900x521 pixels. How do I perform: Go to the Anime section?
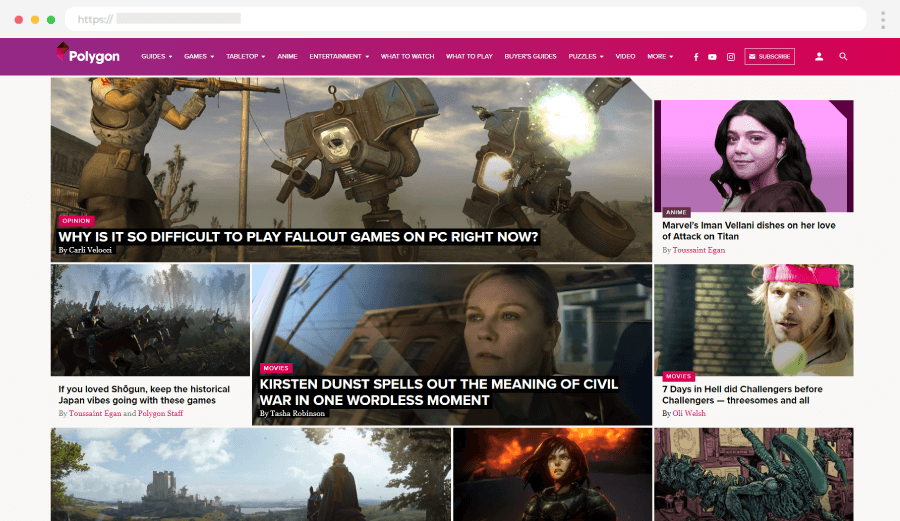pyautogui.click(x=287, y=56)
